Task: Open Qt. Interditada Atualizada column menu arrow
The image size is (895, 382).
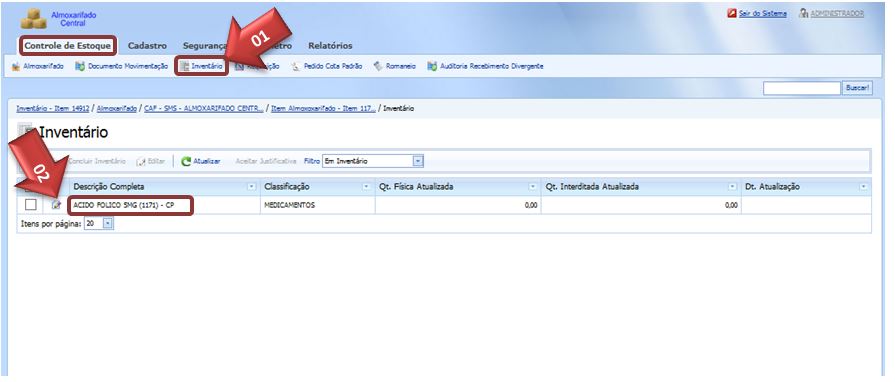Action: (x=732, y=187)
